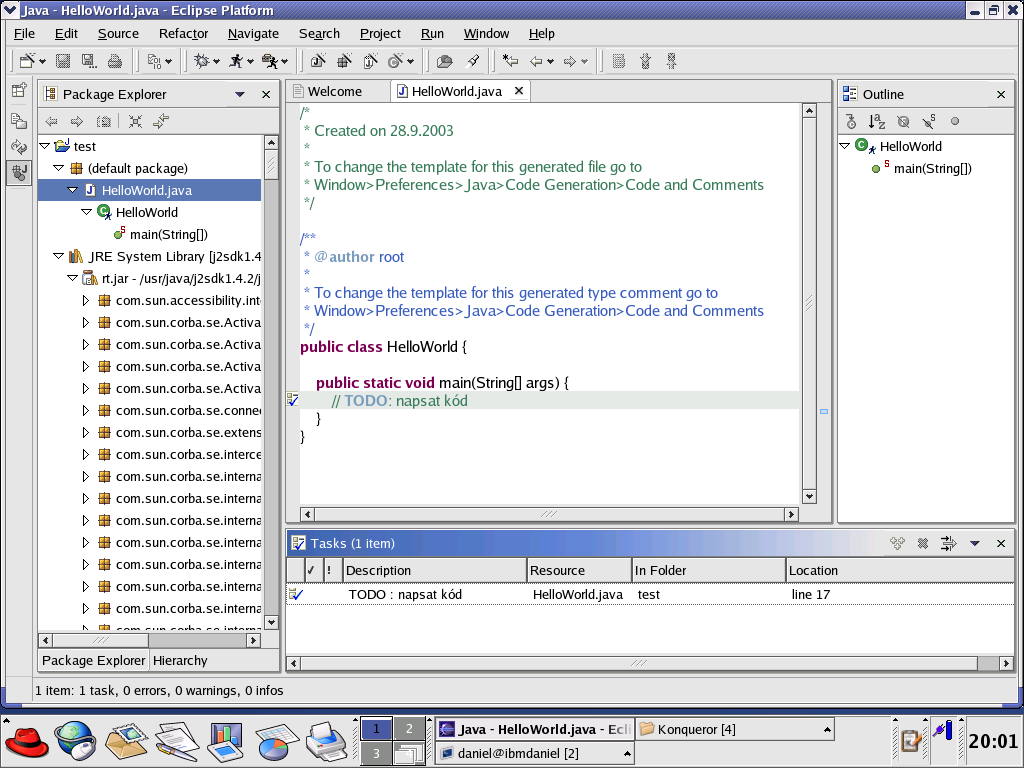Viewport: 1024px width, 768px height.
Task: Go to the last edit location
Action: [x=510, y=61]
